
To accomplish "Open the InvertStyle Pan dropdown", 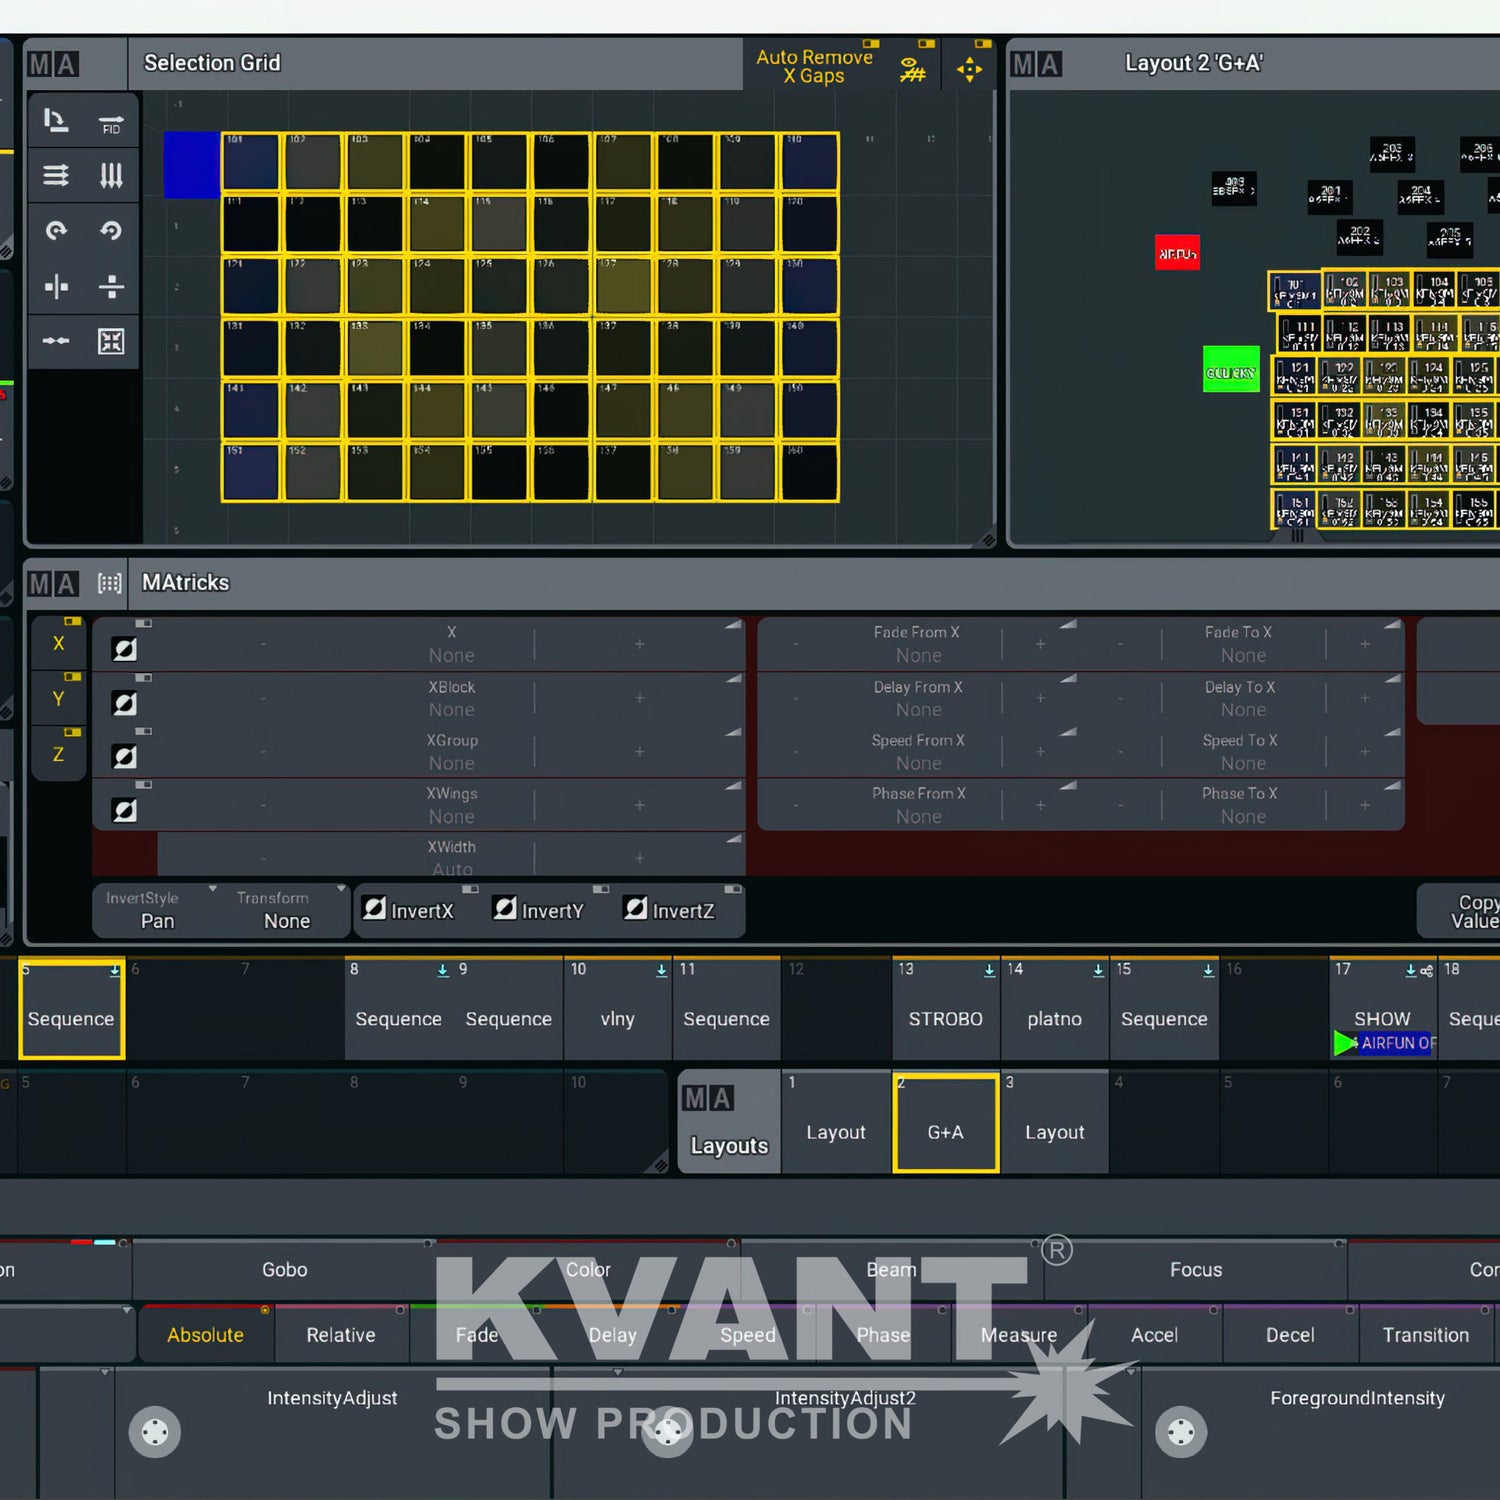I will point(157,910).
